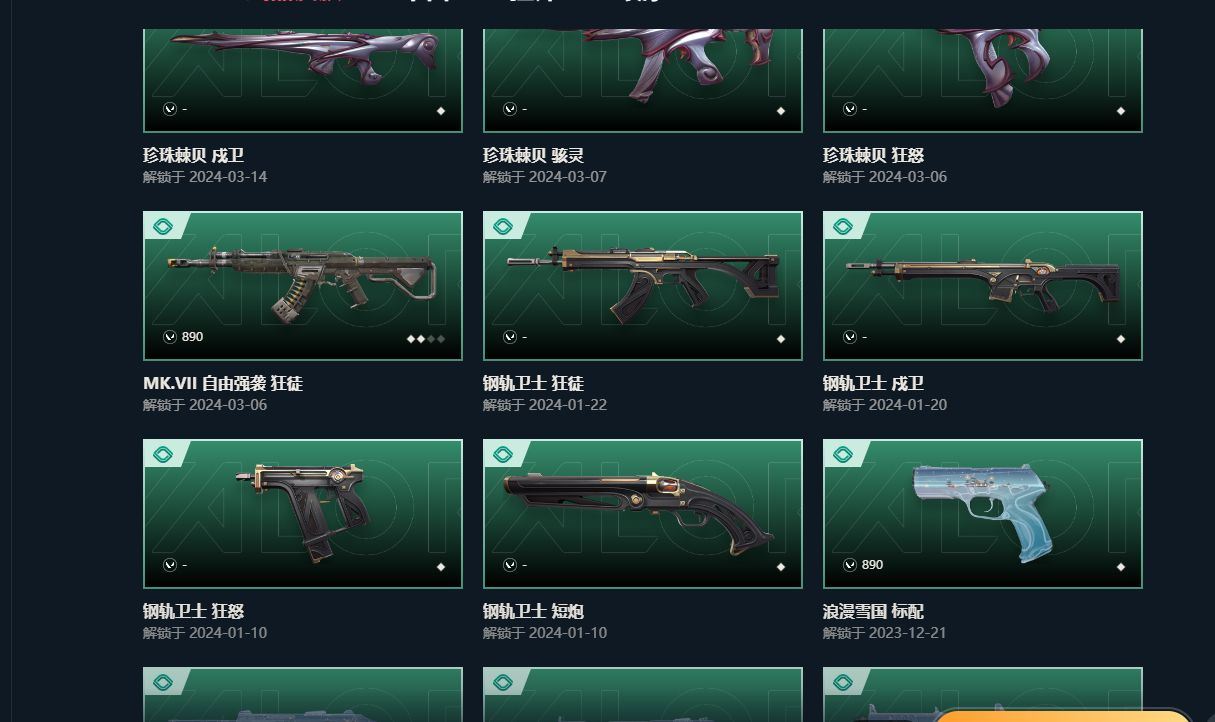The image size is (1215, 722).
Task: Click the upgrade level diamonds on MK.VII card
Action: click(x=426, y=339)
